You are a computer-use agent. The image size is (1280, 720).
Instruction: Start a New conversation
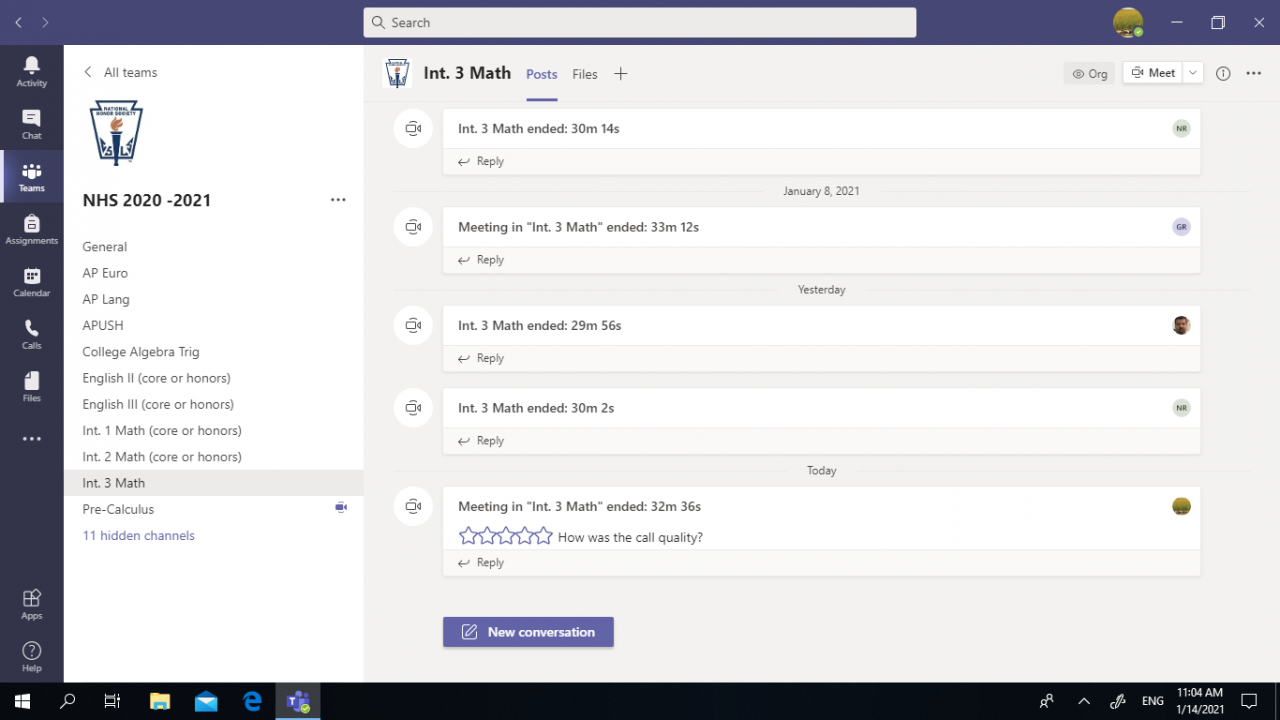click(x=528, y=632)
